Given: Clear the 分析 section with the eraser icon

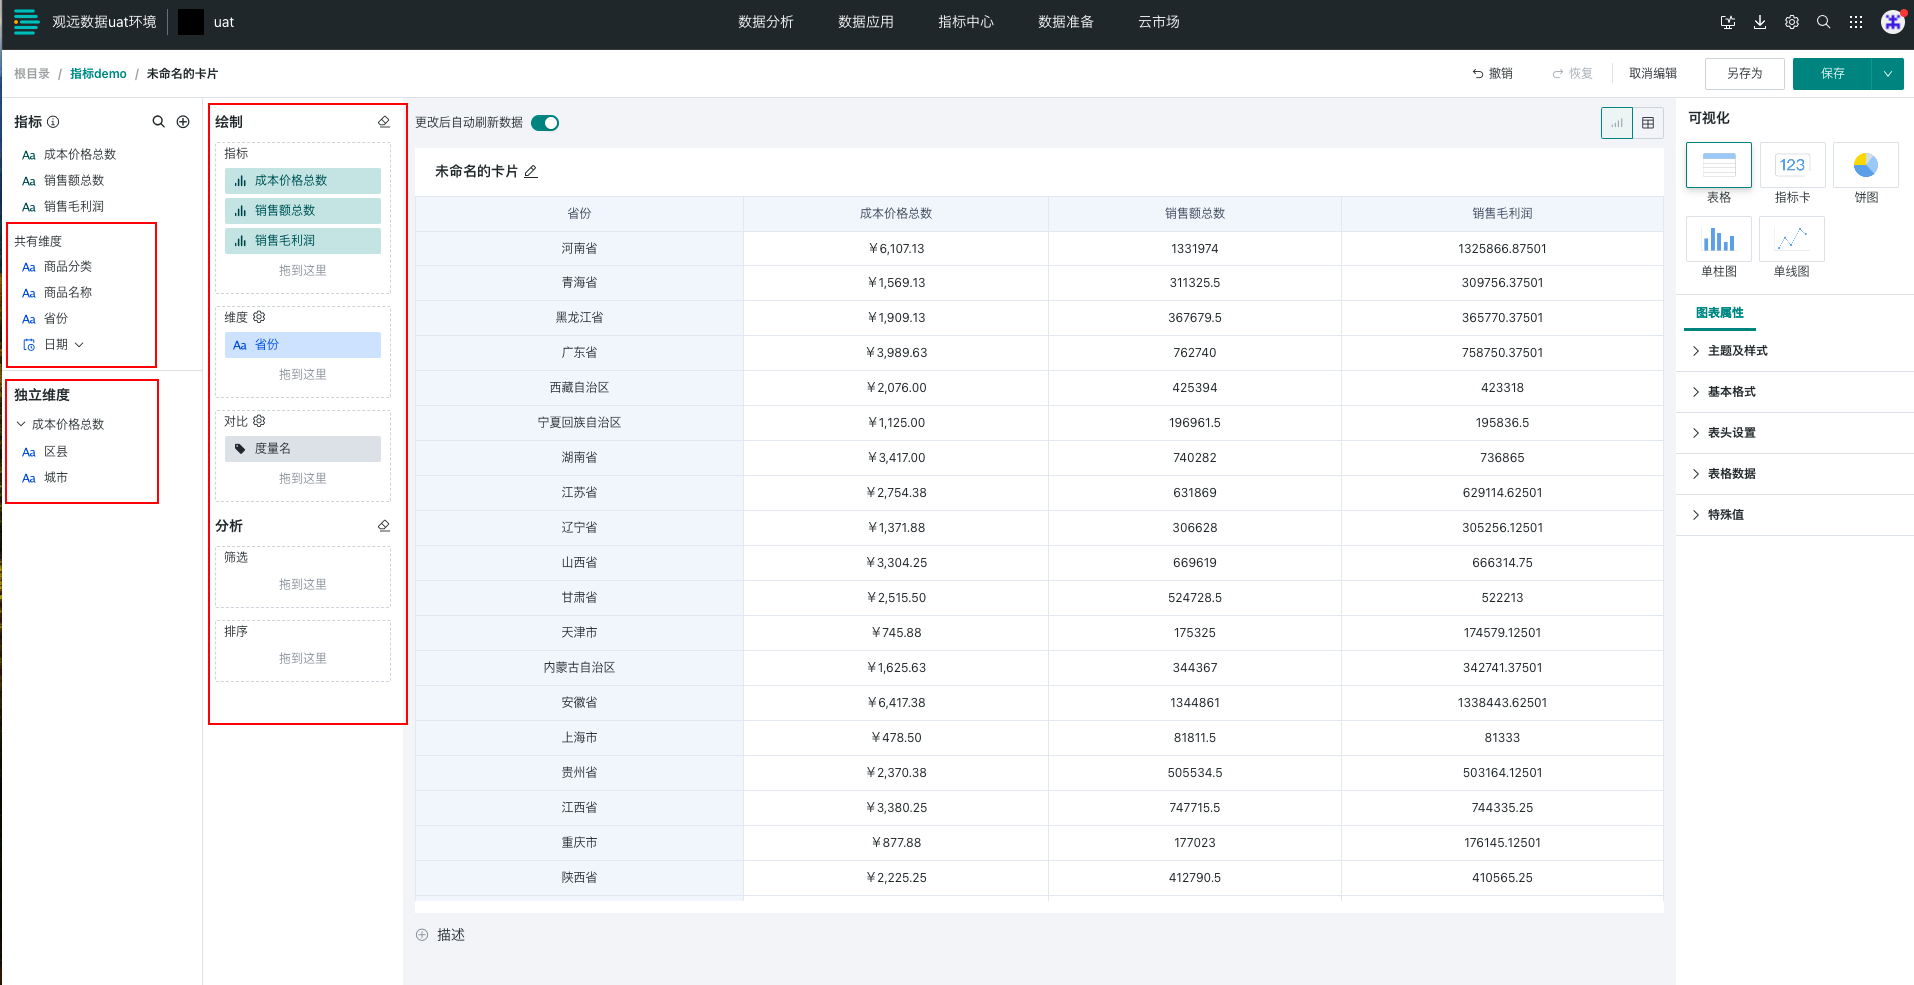Looking at the screenshot, I should point(384,526).
